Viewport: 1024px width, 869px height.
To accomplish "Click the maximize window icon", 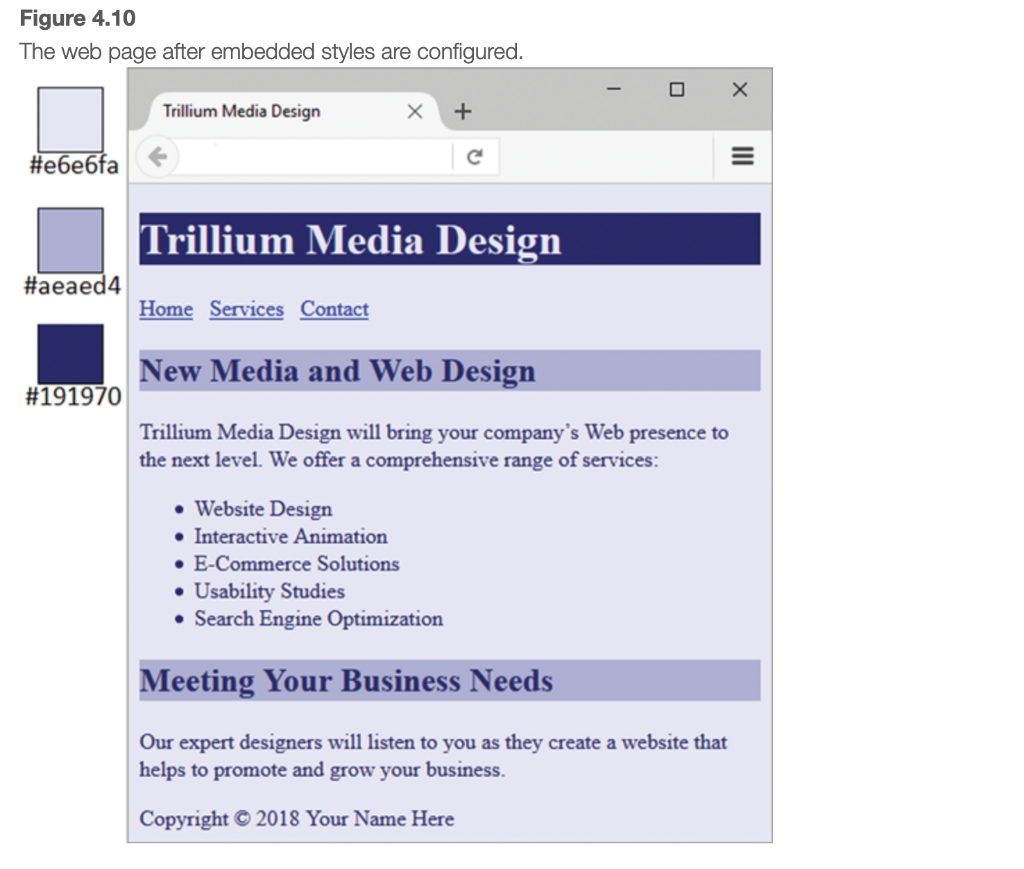I will click(x=676, y=89).
